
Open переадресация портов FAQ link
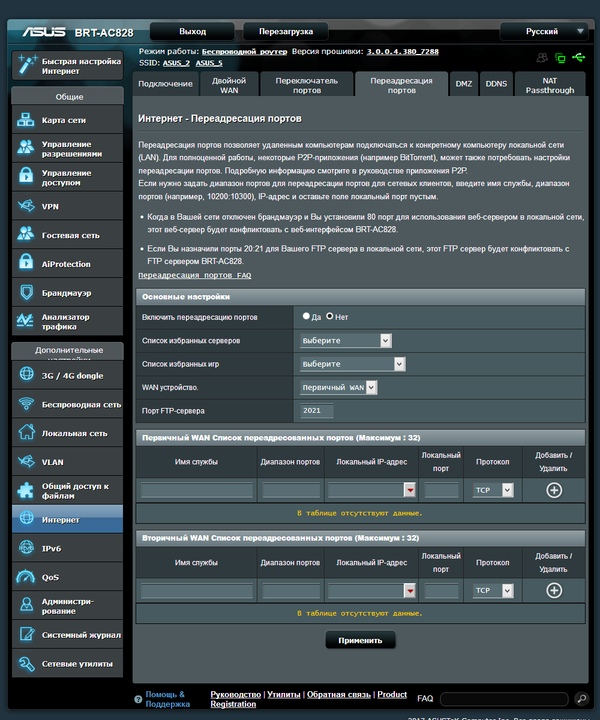195,276
